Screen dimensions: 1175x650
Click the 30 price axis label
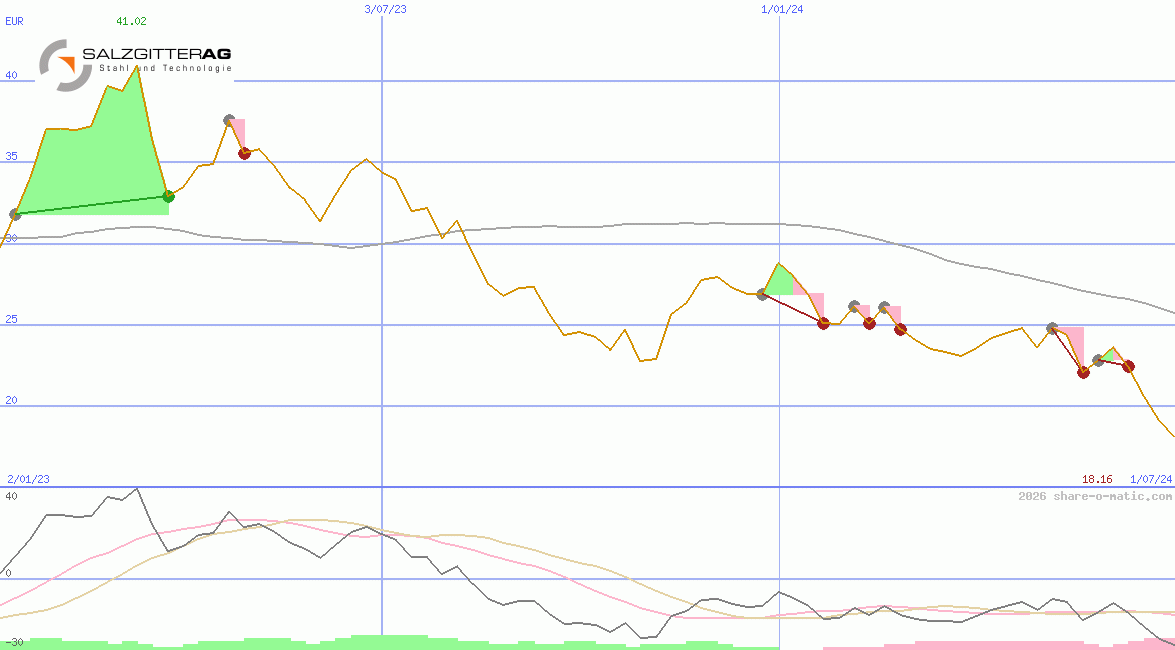pyautogui.click(x=11, y=238)
